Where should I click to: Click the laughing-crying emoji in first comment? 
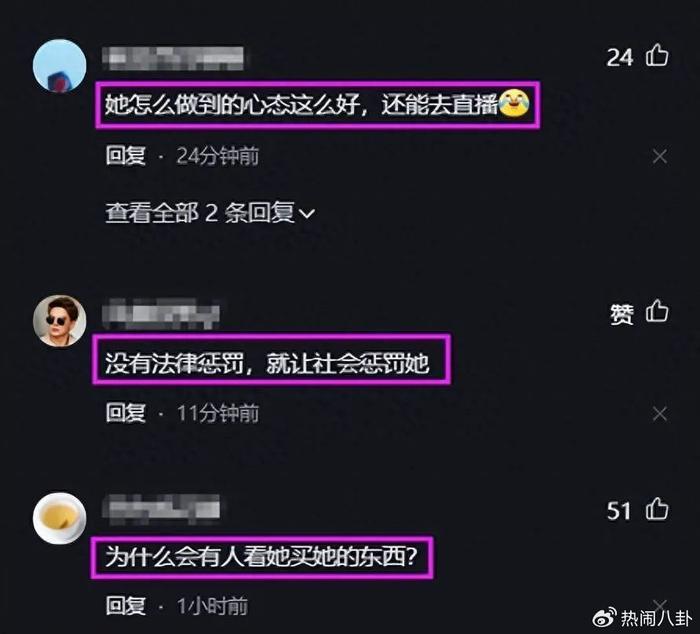[x=513, y=103]
